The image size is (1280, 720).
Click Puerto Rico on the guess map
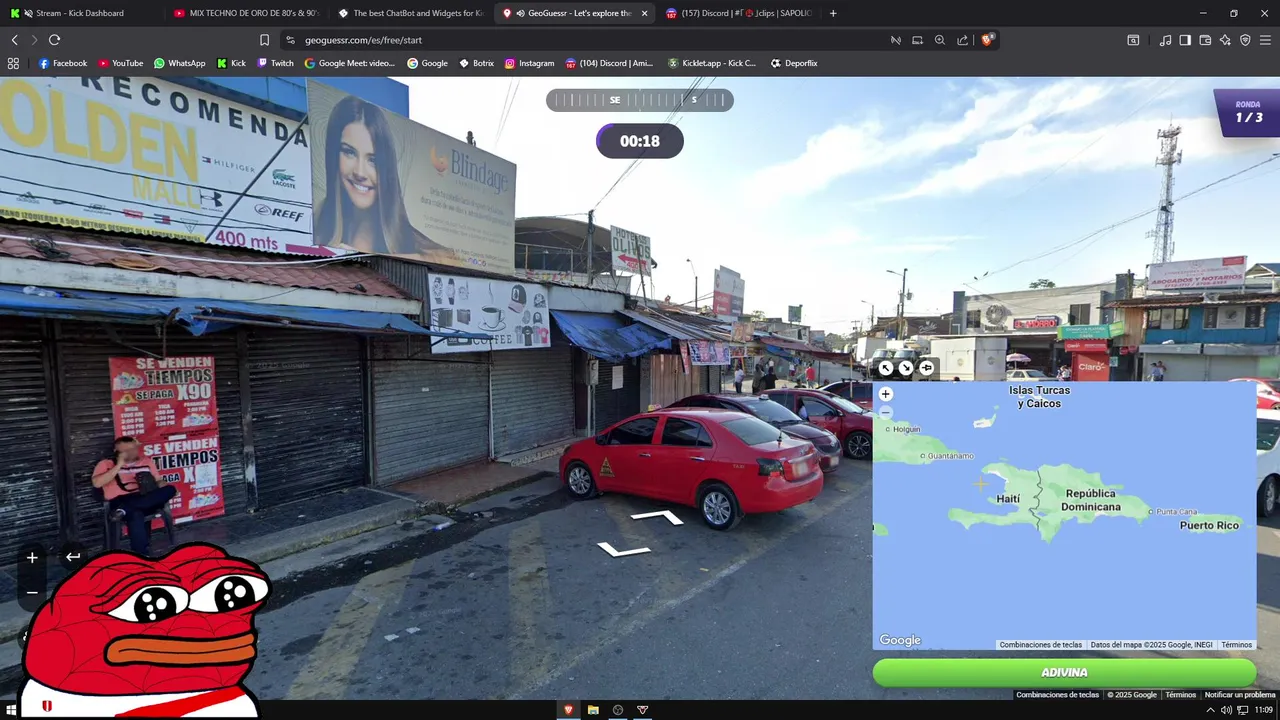(1209, 525)
